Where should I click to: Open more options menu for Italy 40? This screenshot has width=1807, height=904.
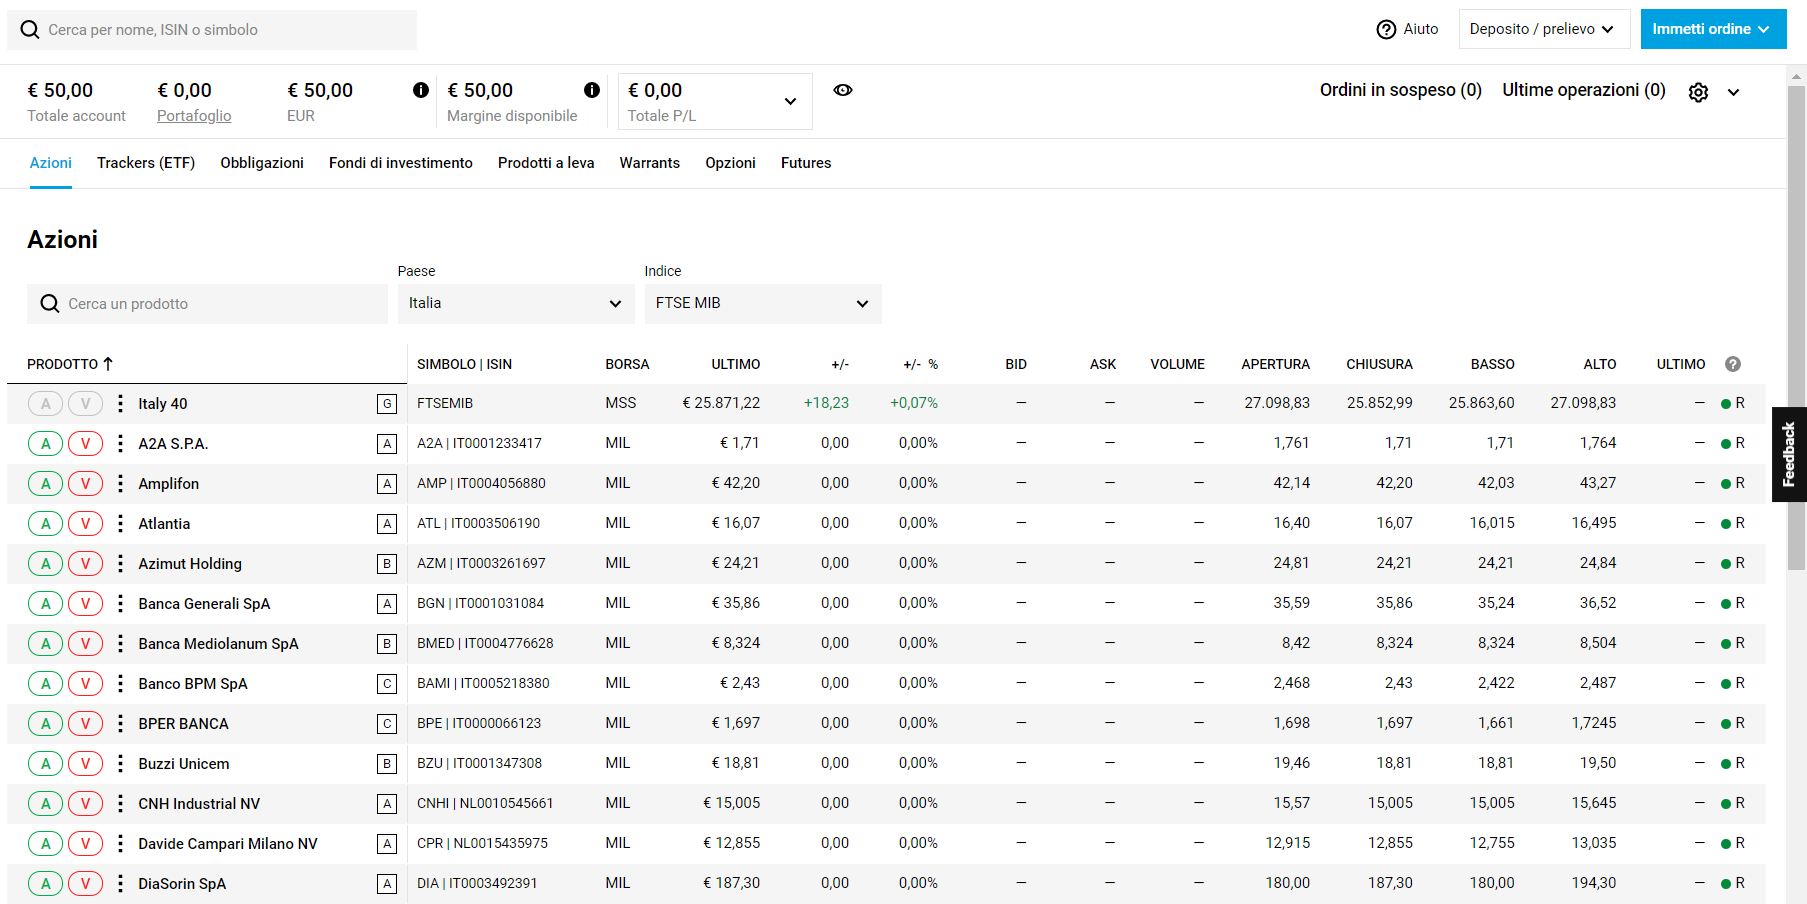120,404
